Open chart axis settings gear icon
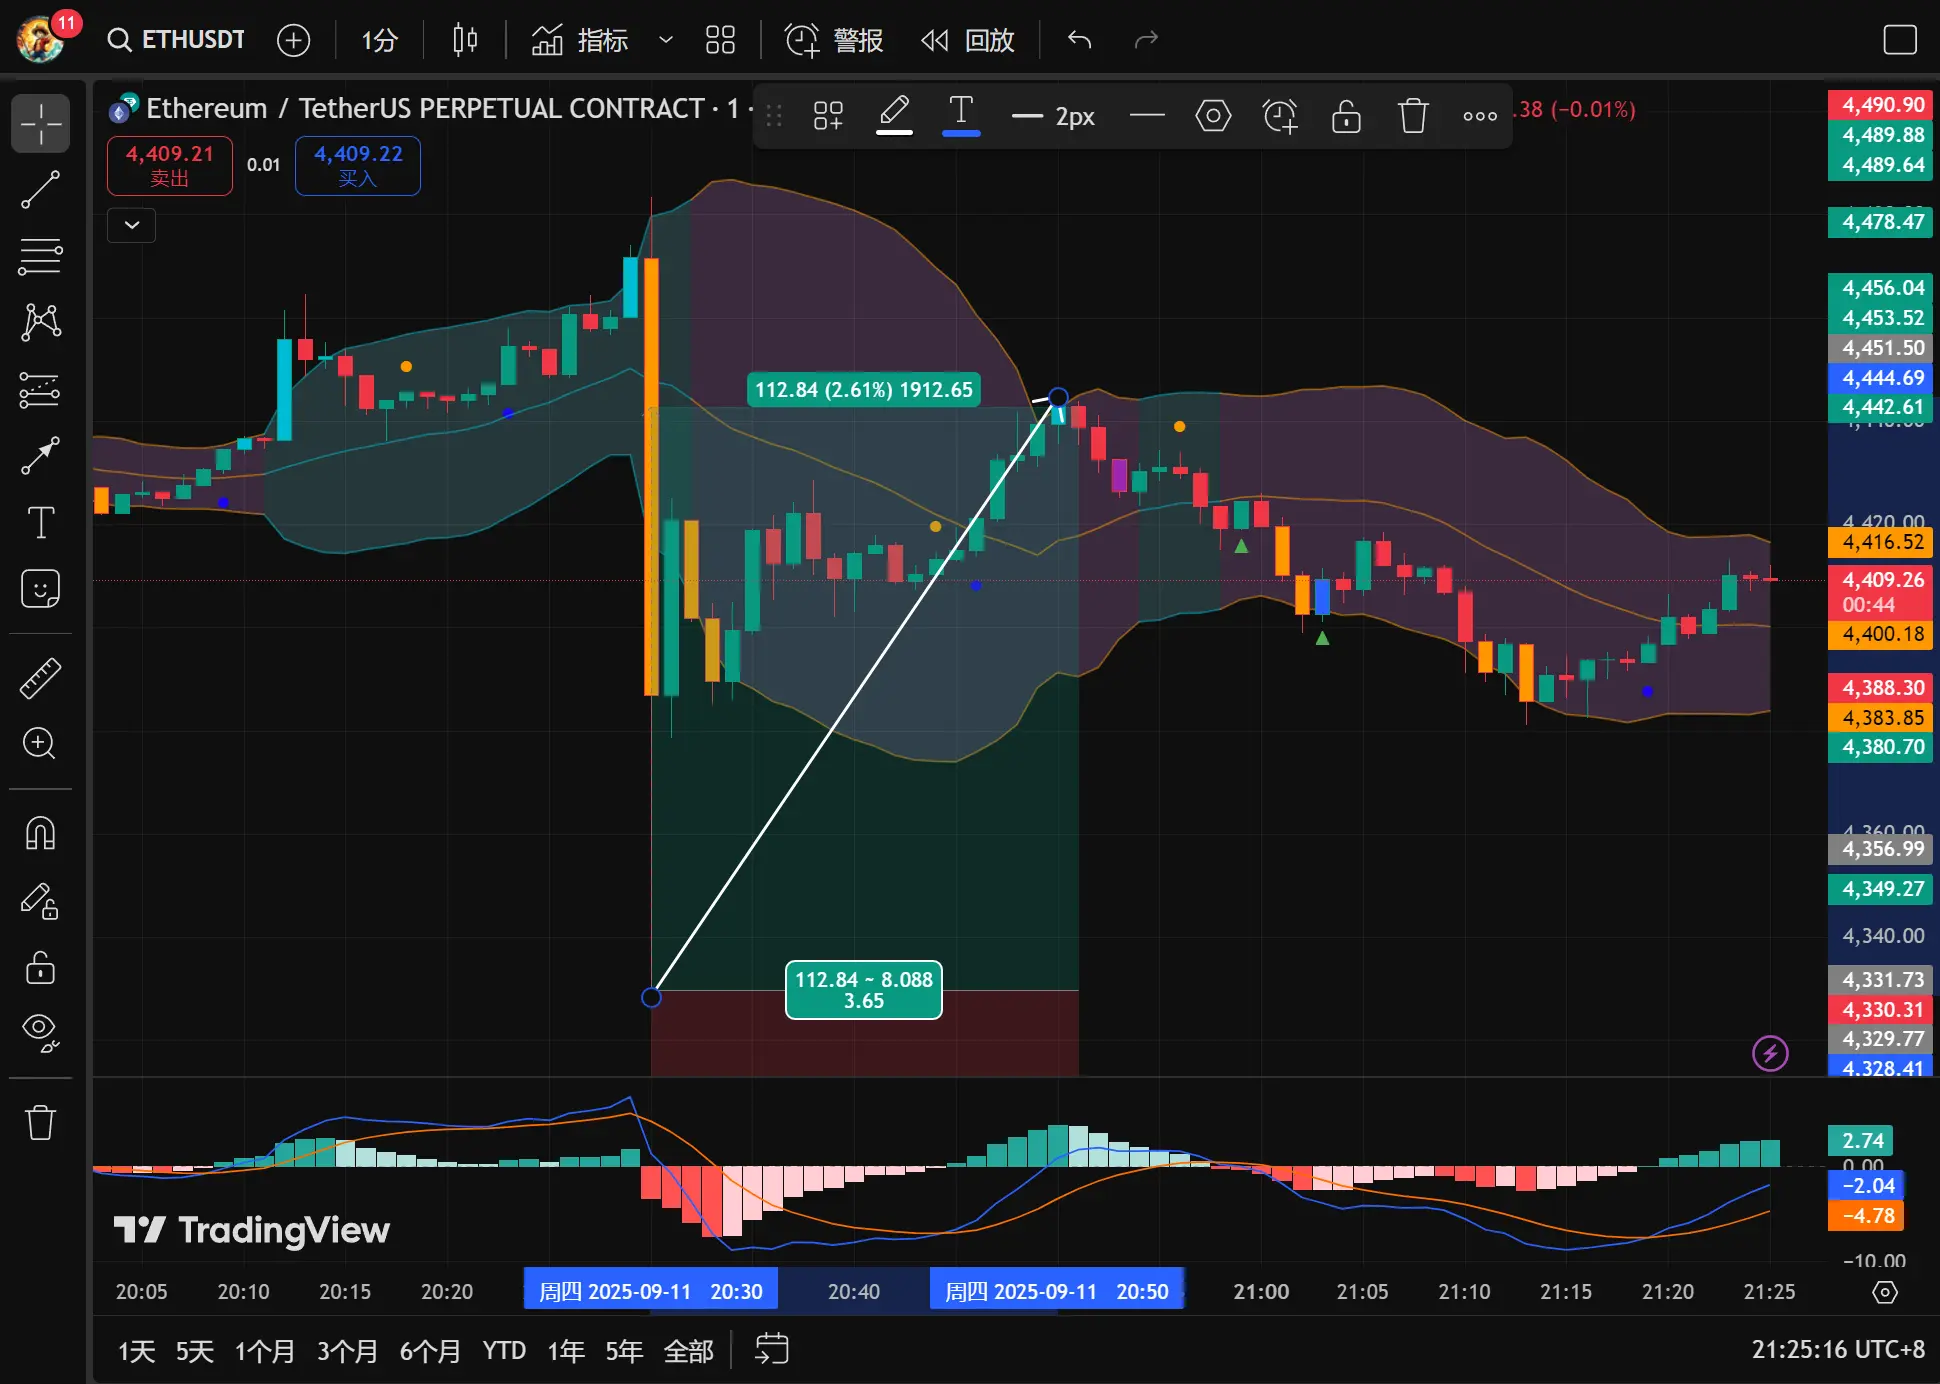 [1885, 1292]
